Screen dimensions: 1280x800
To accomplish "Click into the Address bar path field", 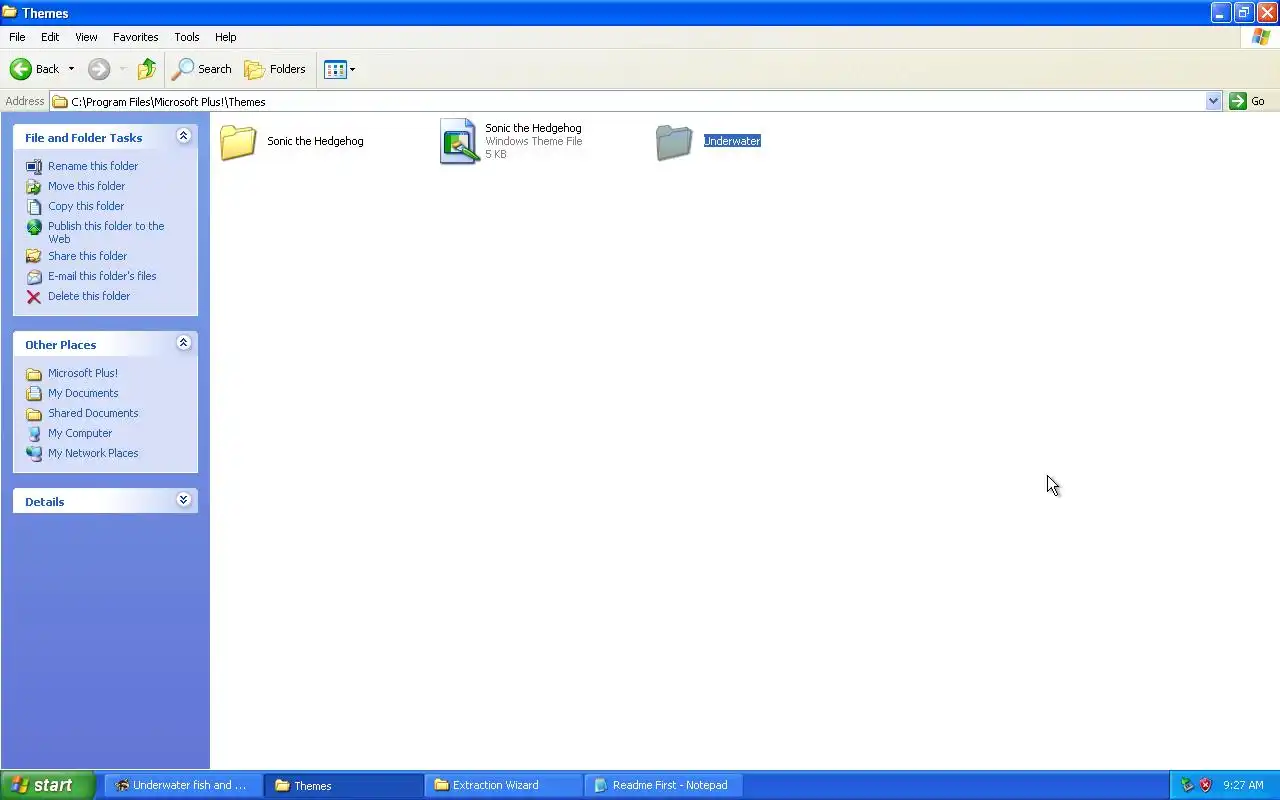I will [x=628, y=101].
